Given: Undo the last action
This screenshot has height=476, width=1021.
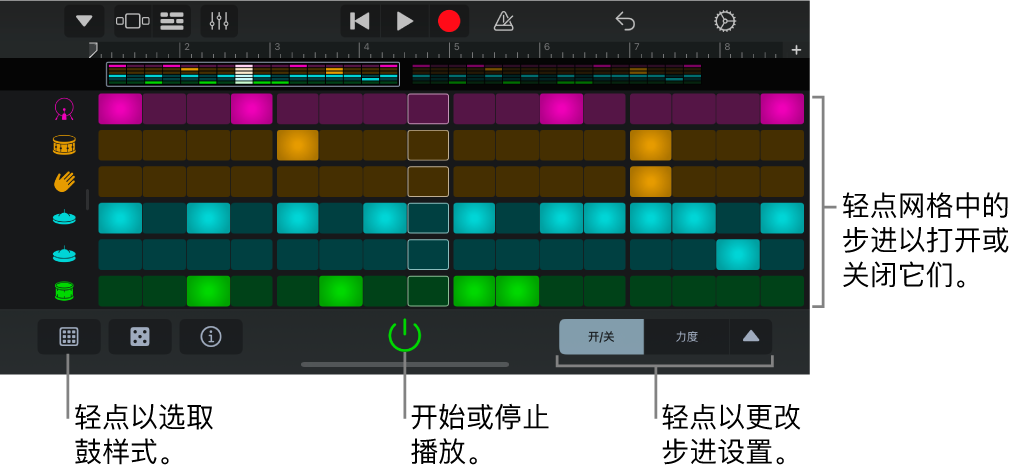Looking at the screenshot, I should click(625, 21).
